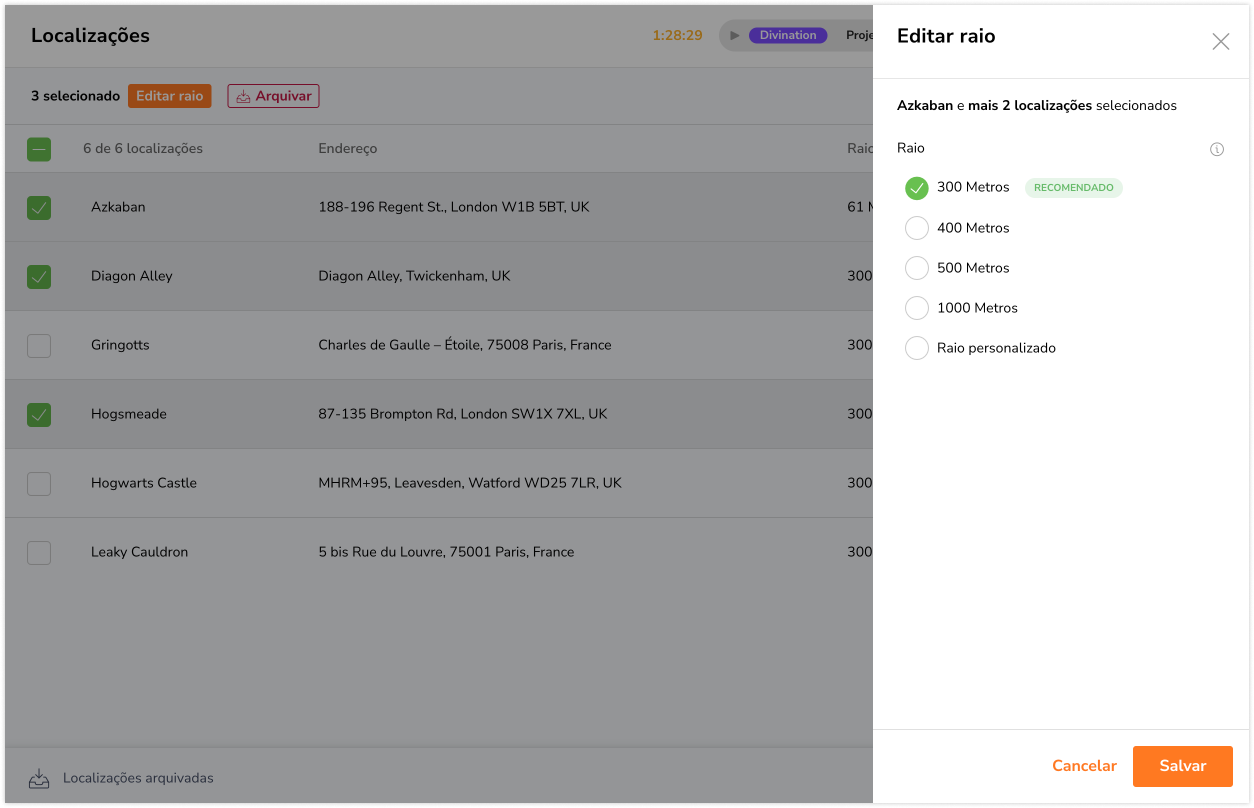Choose the 500 Metros radius
This screenshot has width=1254, height=808.
pyautogui.click(x=916, y=268)
